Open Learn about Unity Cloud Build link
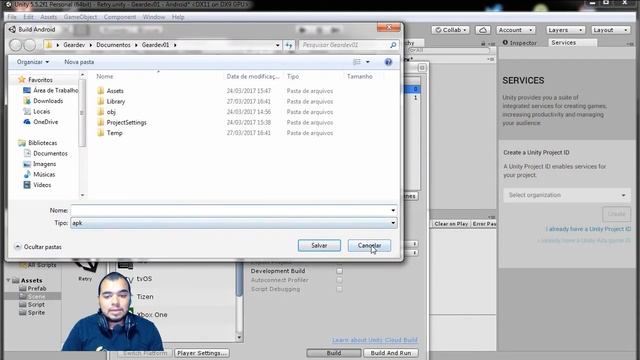The height and width of the screenshot is (360, 640). [375, 340]
